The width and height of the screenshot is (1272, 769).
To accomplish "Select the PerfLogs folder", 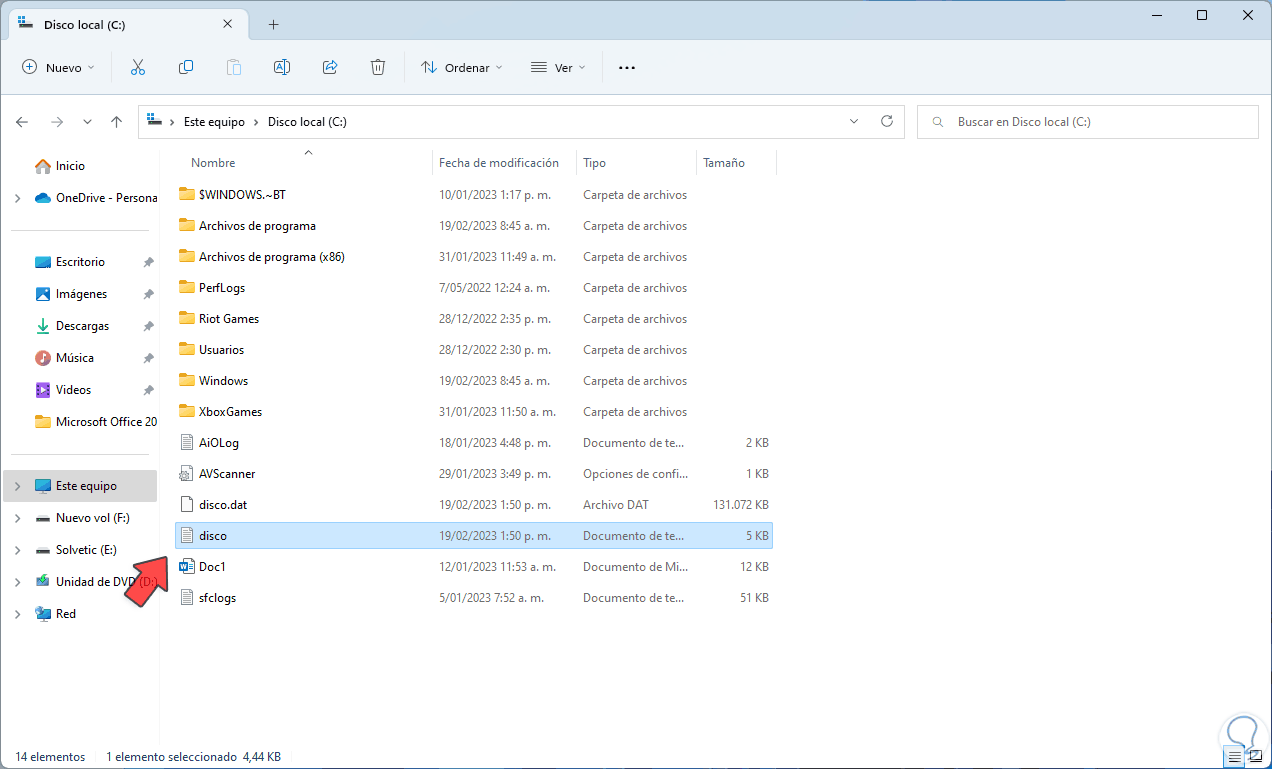I will [x=474, y=288].
